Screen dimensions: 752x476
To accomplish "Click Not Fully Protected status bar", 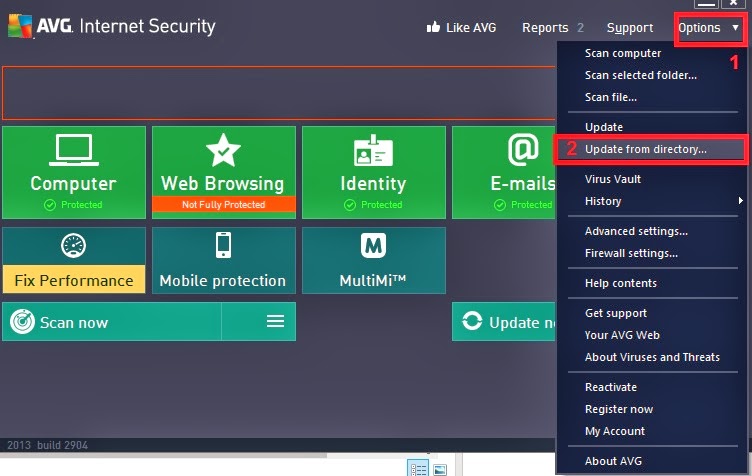I will coord(223,204).
